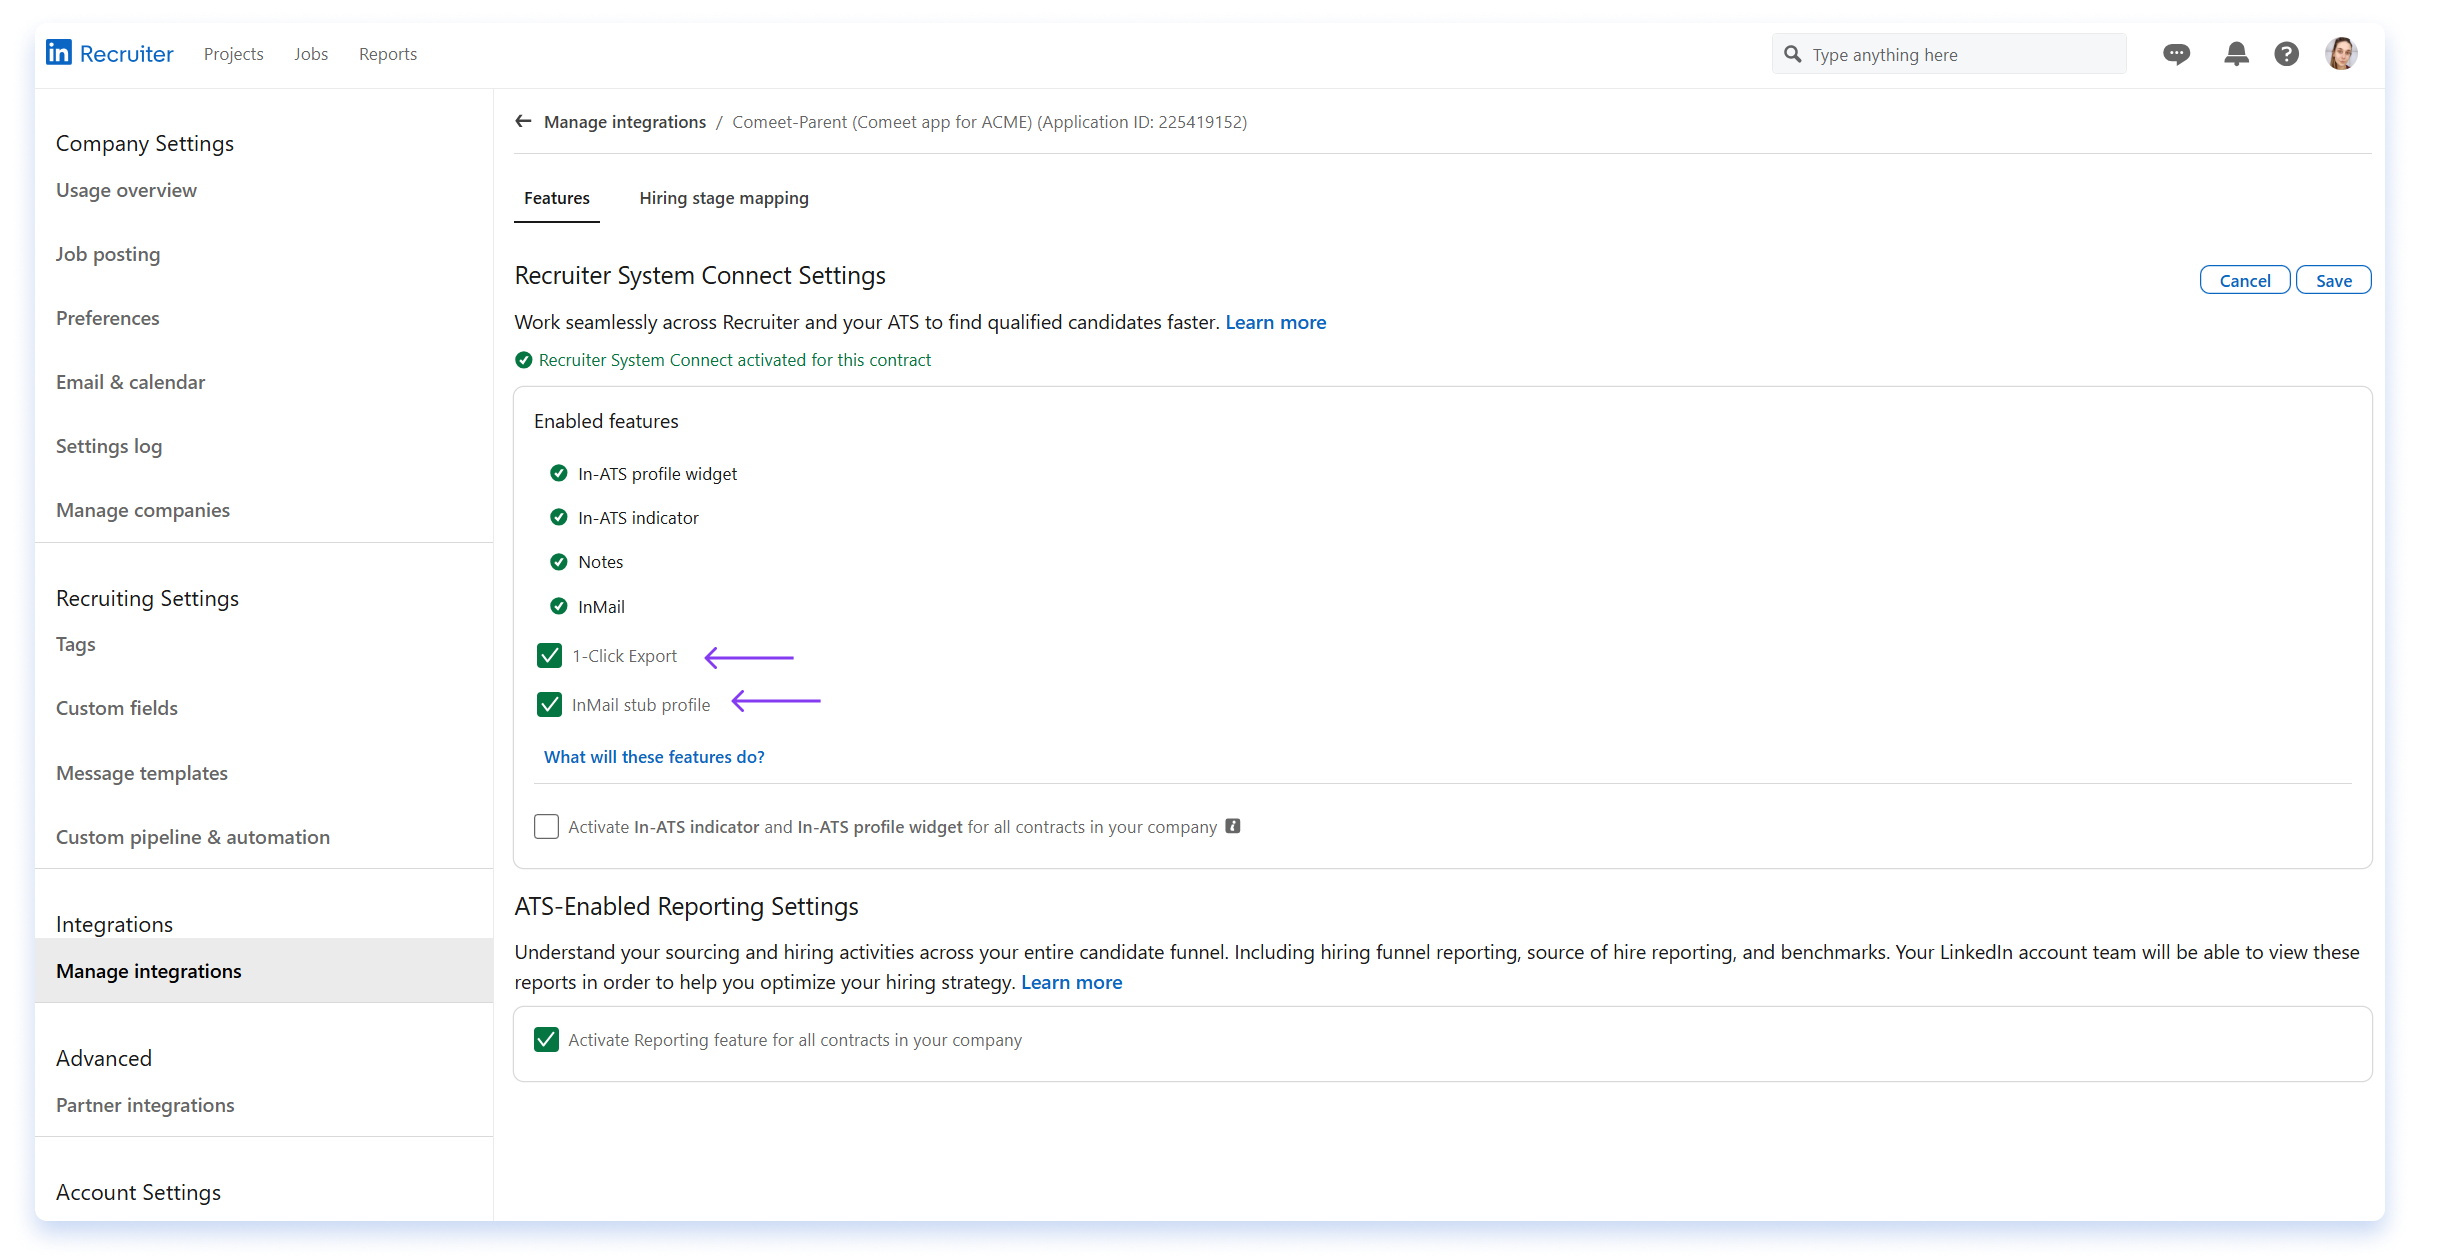This screenshot has height=1260, width=2440.
Task: Uncheck the InMail stub profile checkbox
Action: click(x=549, y=705)
